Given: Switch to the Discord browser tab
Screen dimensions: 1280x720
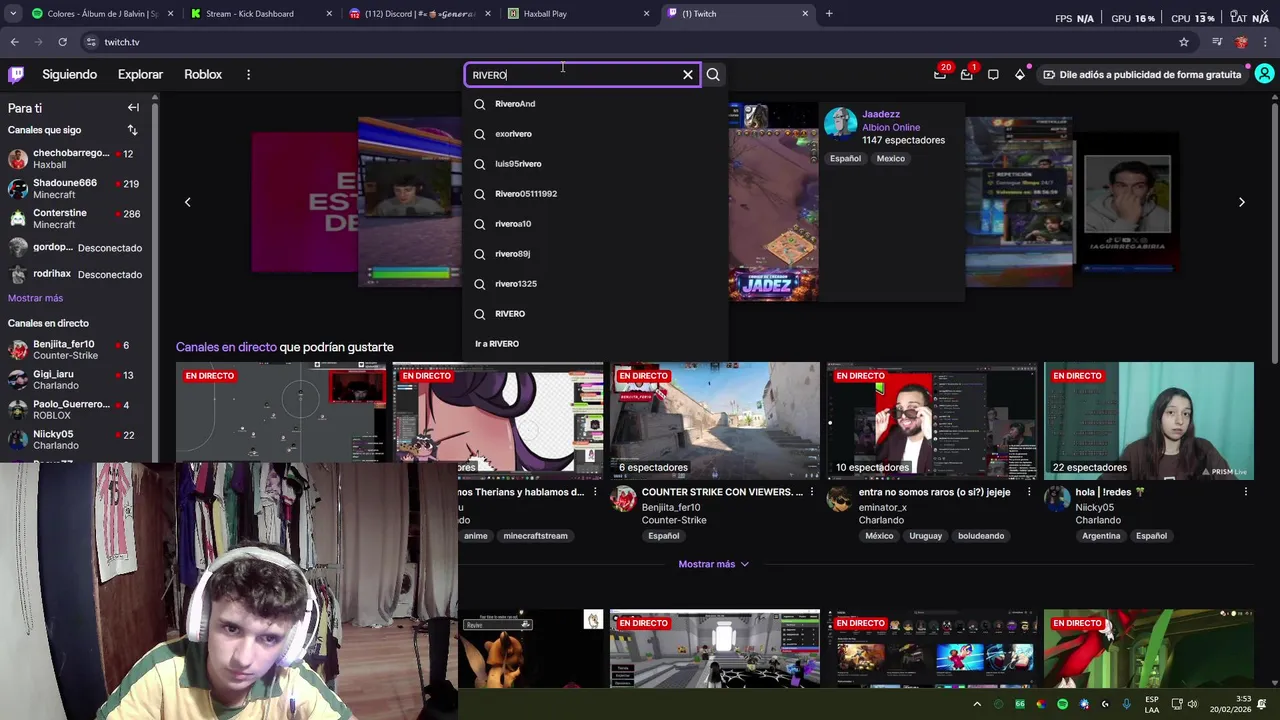Looking at the screenshot, I should 420,14.
